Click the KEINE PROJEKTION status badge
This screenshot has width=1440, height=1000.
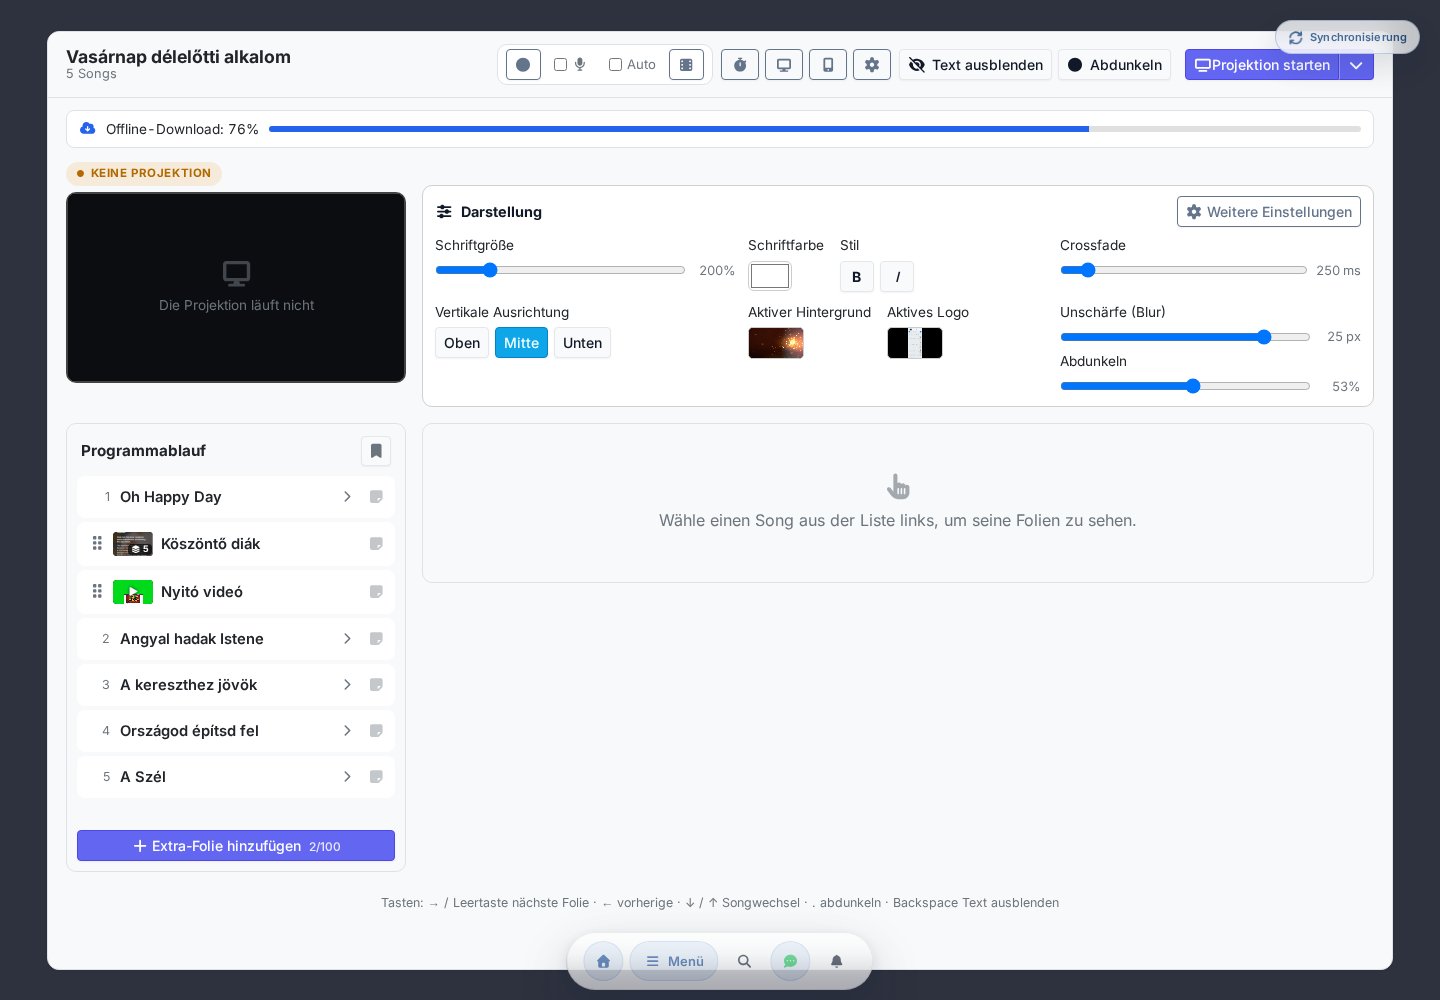pyautogui.click(x=144, y=173)
